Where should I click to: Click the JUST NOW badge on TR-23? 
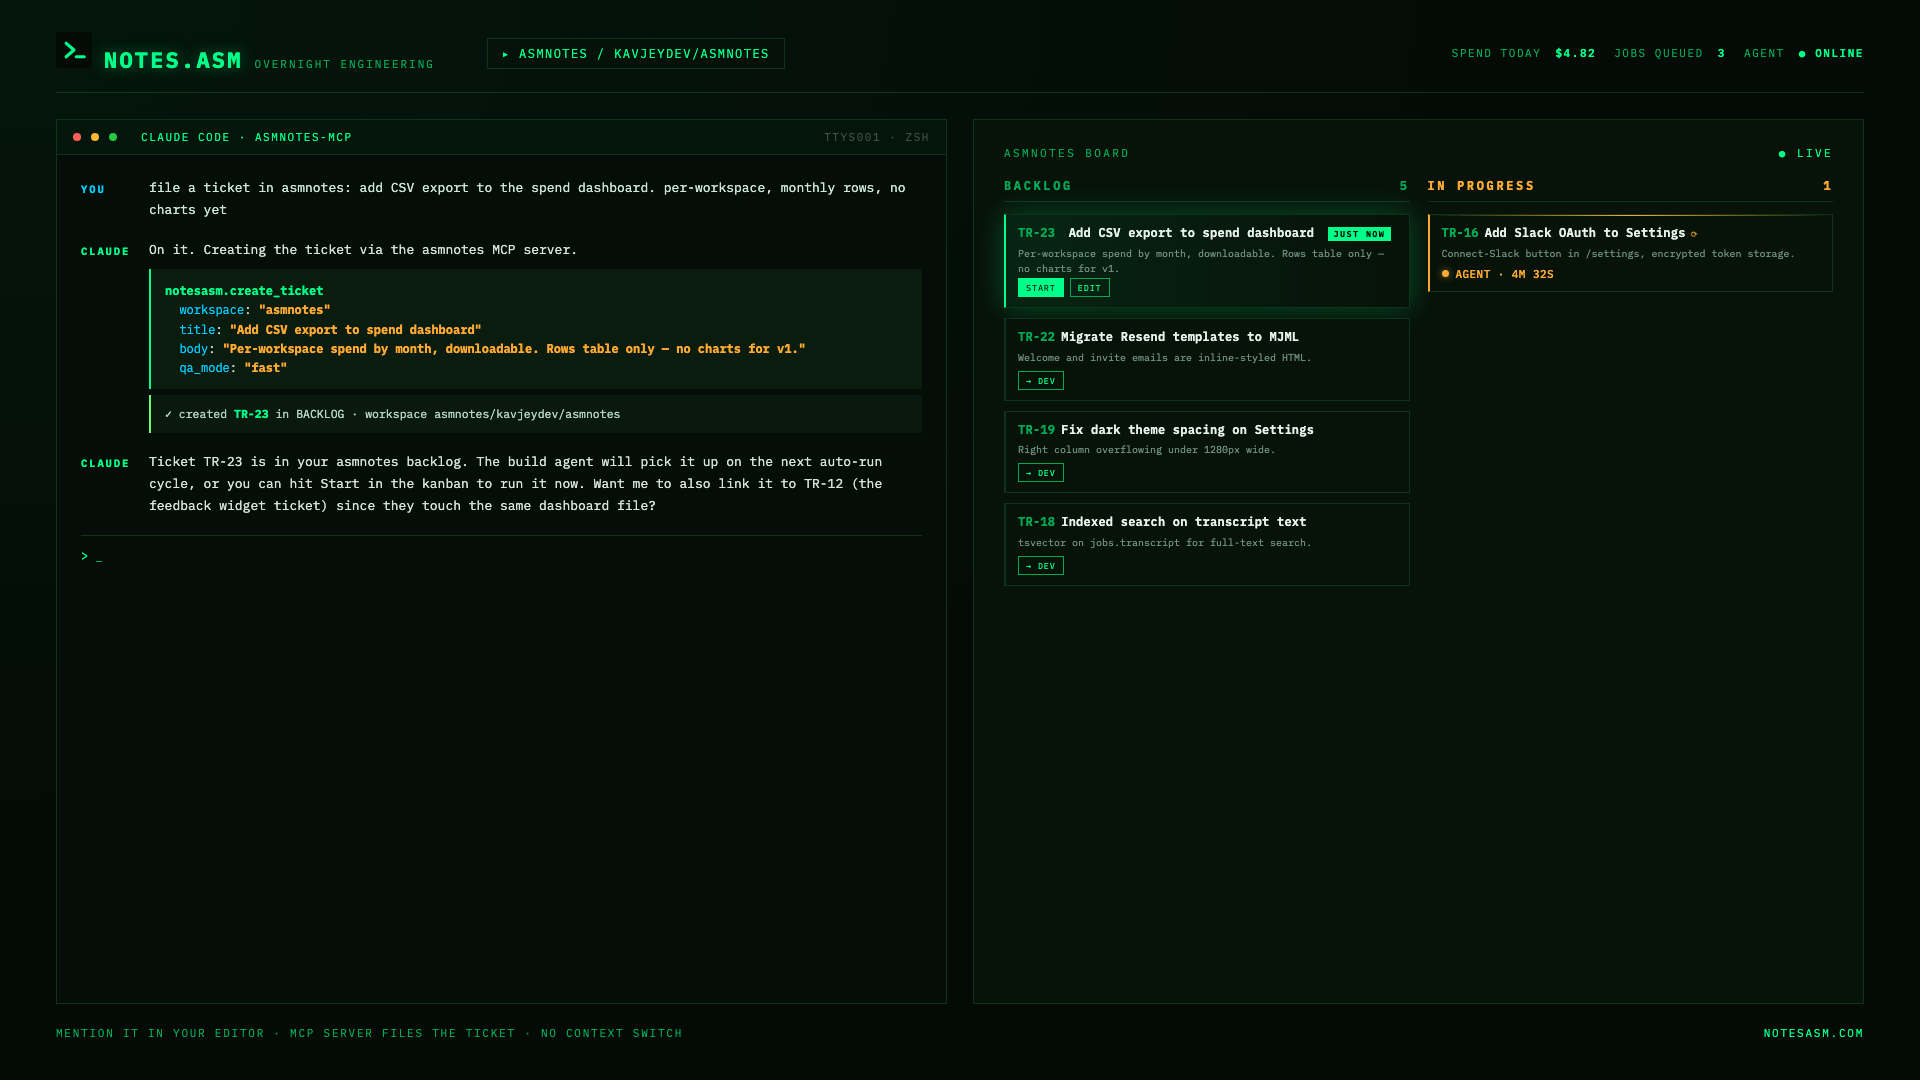coord(1359,234)
